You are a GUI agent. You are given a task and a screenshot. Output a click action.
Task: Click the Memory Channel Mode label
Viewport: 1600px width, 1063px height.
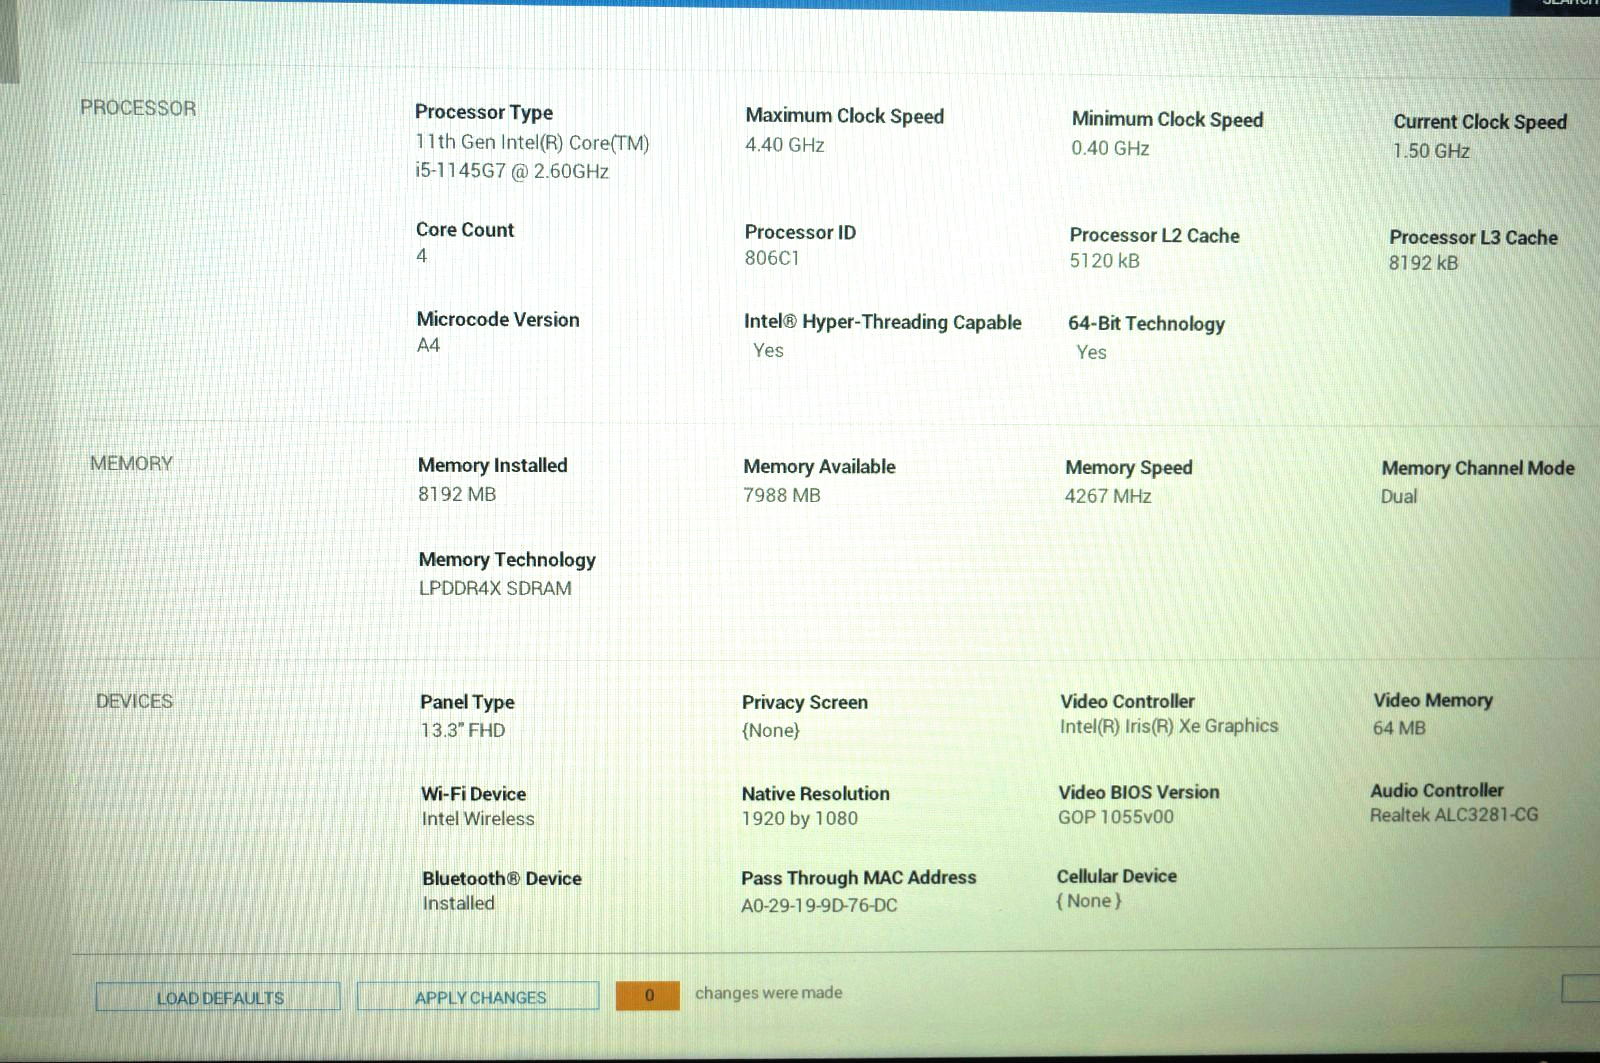(x=1478, y=468)
